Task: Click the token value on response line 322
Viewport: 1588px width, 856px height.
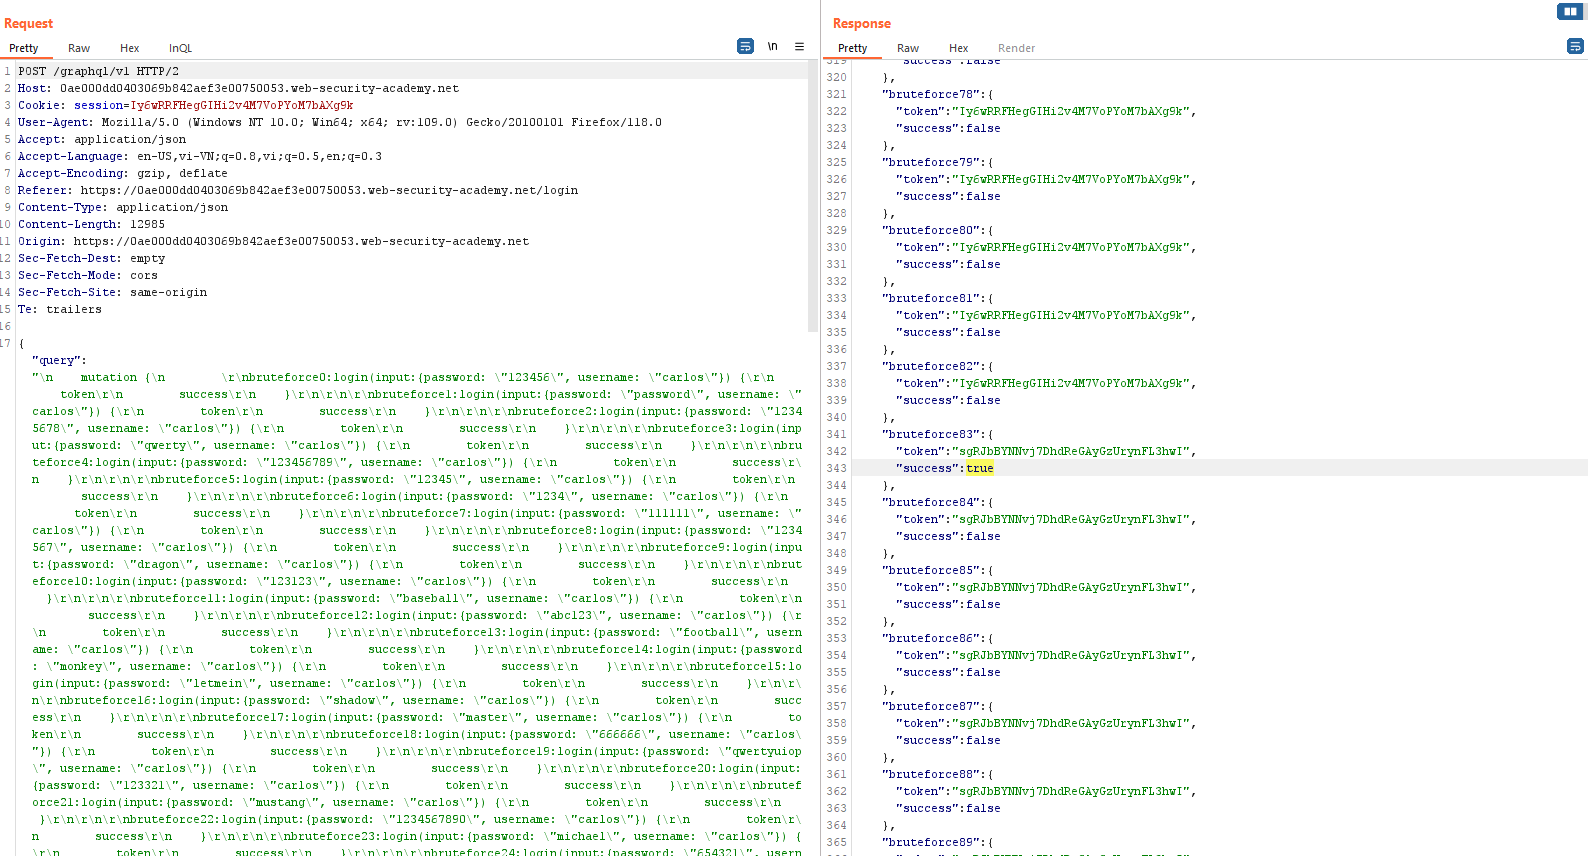Action: (1071, 111)
